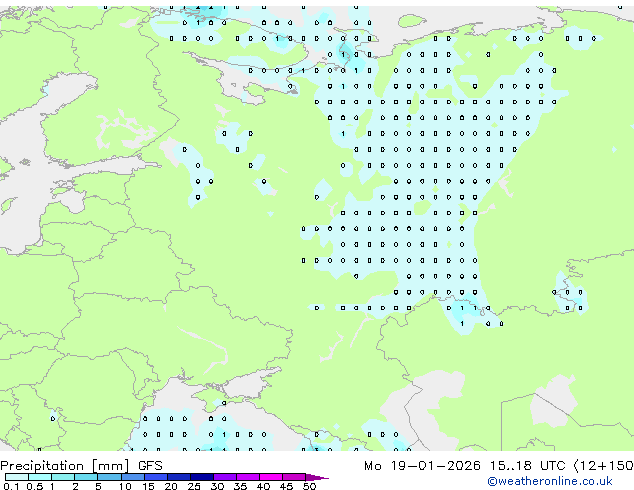This screenshot has width=634, height=490.
Task: Click the 'Mo 19-01-2026' forecast date
Action: click(x=422, y=466)
